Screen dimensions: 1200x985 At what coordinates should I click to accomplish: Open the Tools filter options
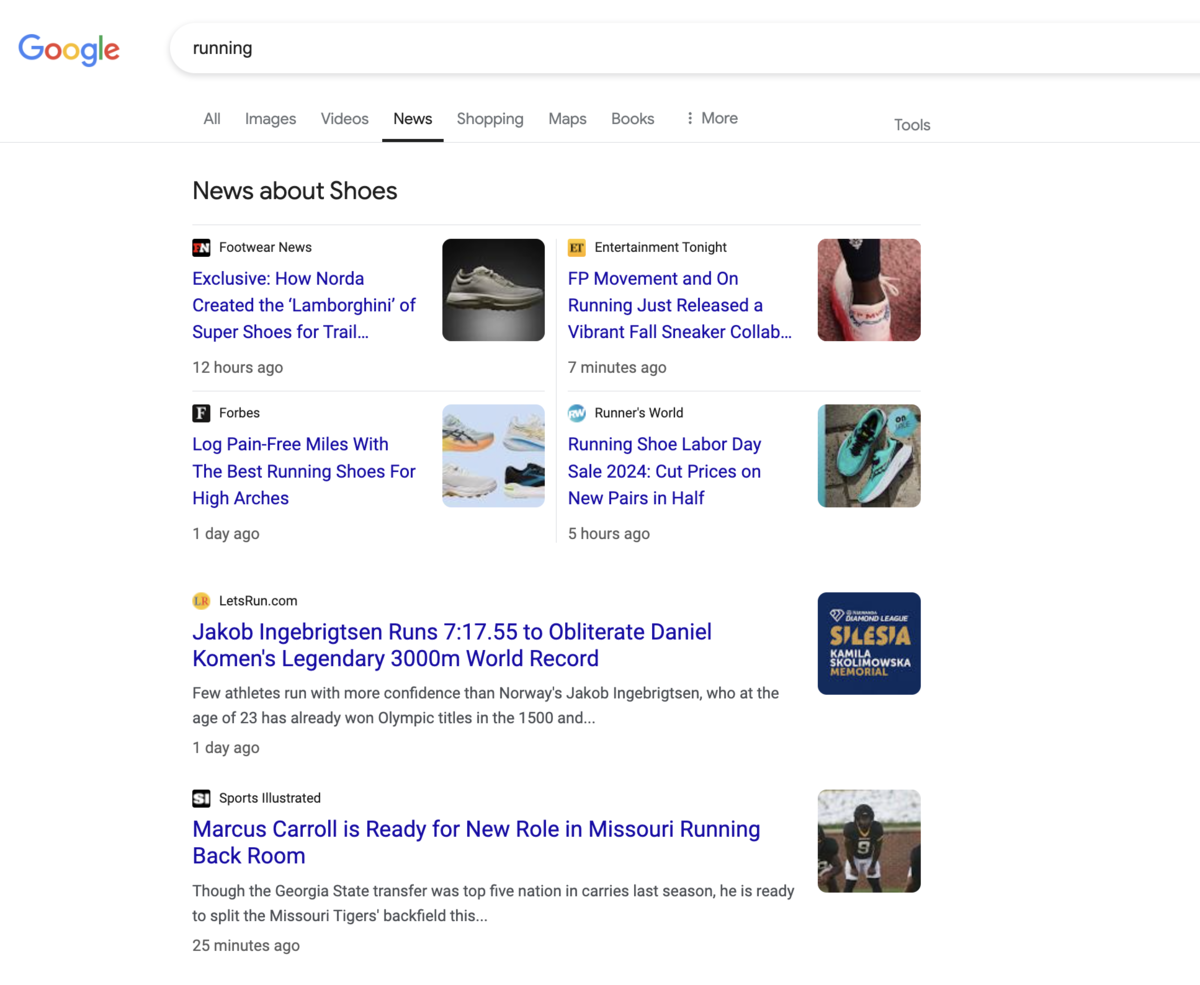[x=911, y=125]
